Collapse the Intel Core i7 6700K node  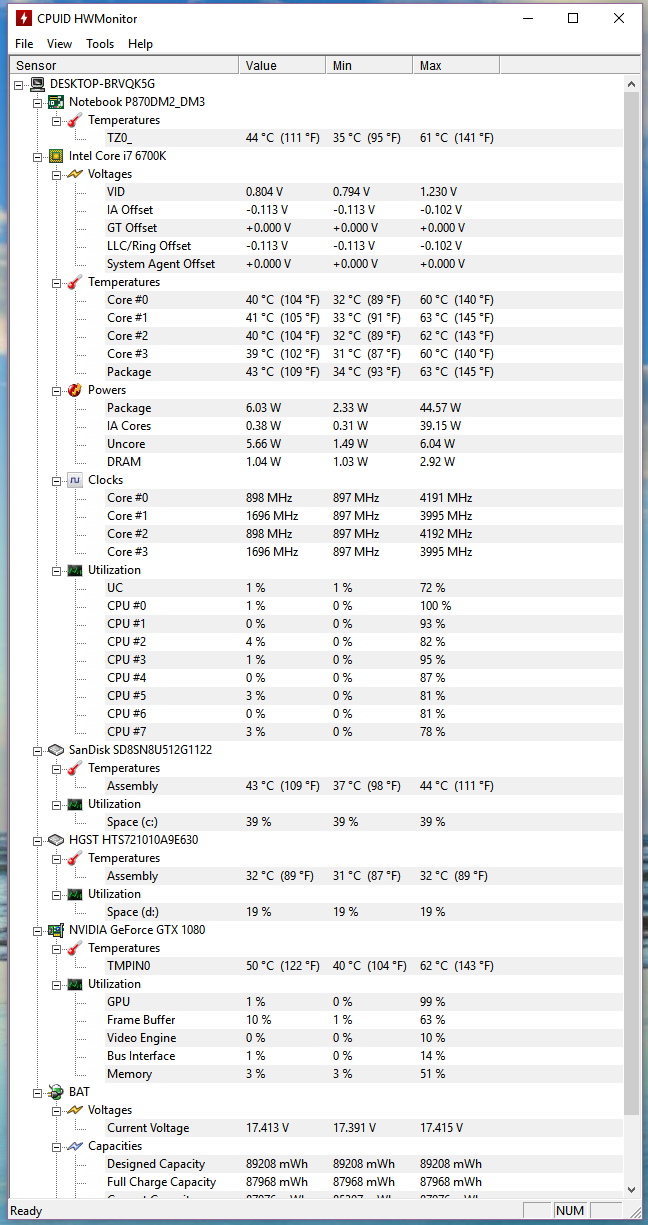point(39,156)
